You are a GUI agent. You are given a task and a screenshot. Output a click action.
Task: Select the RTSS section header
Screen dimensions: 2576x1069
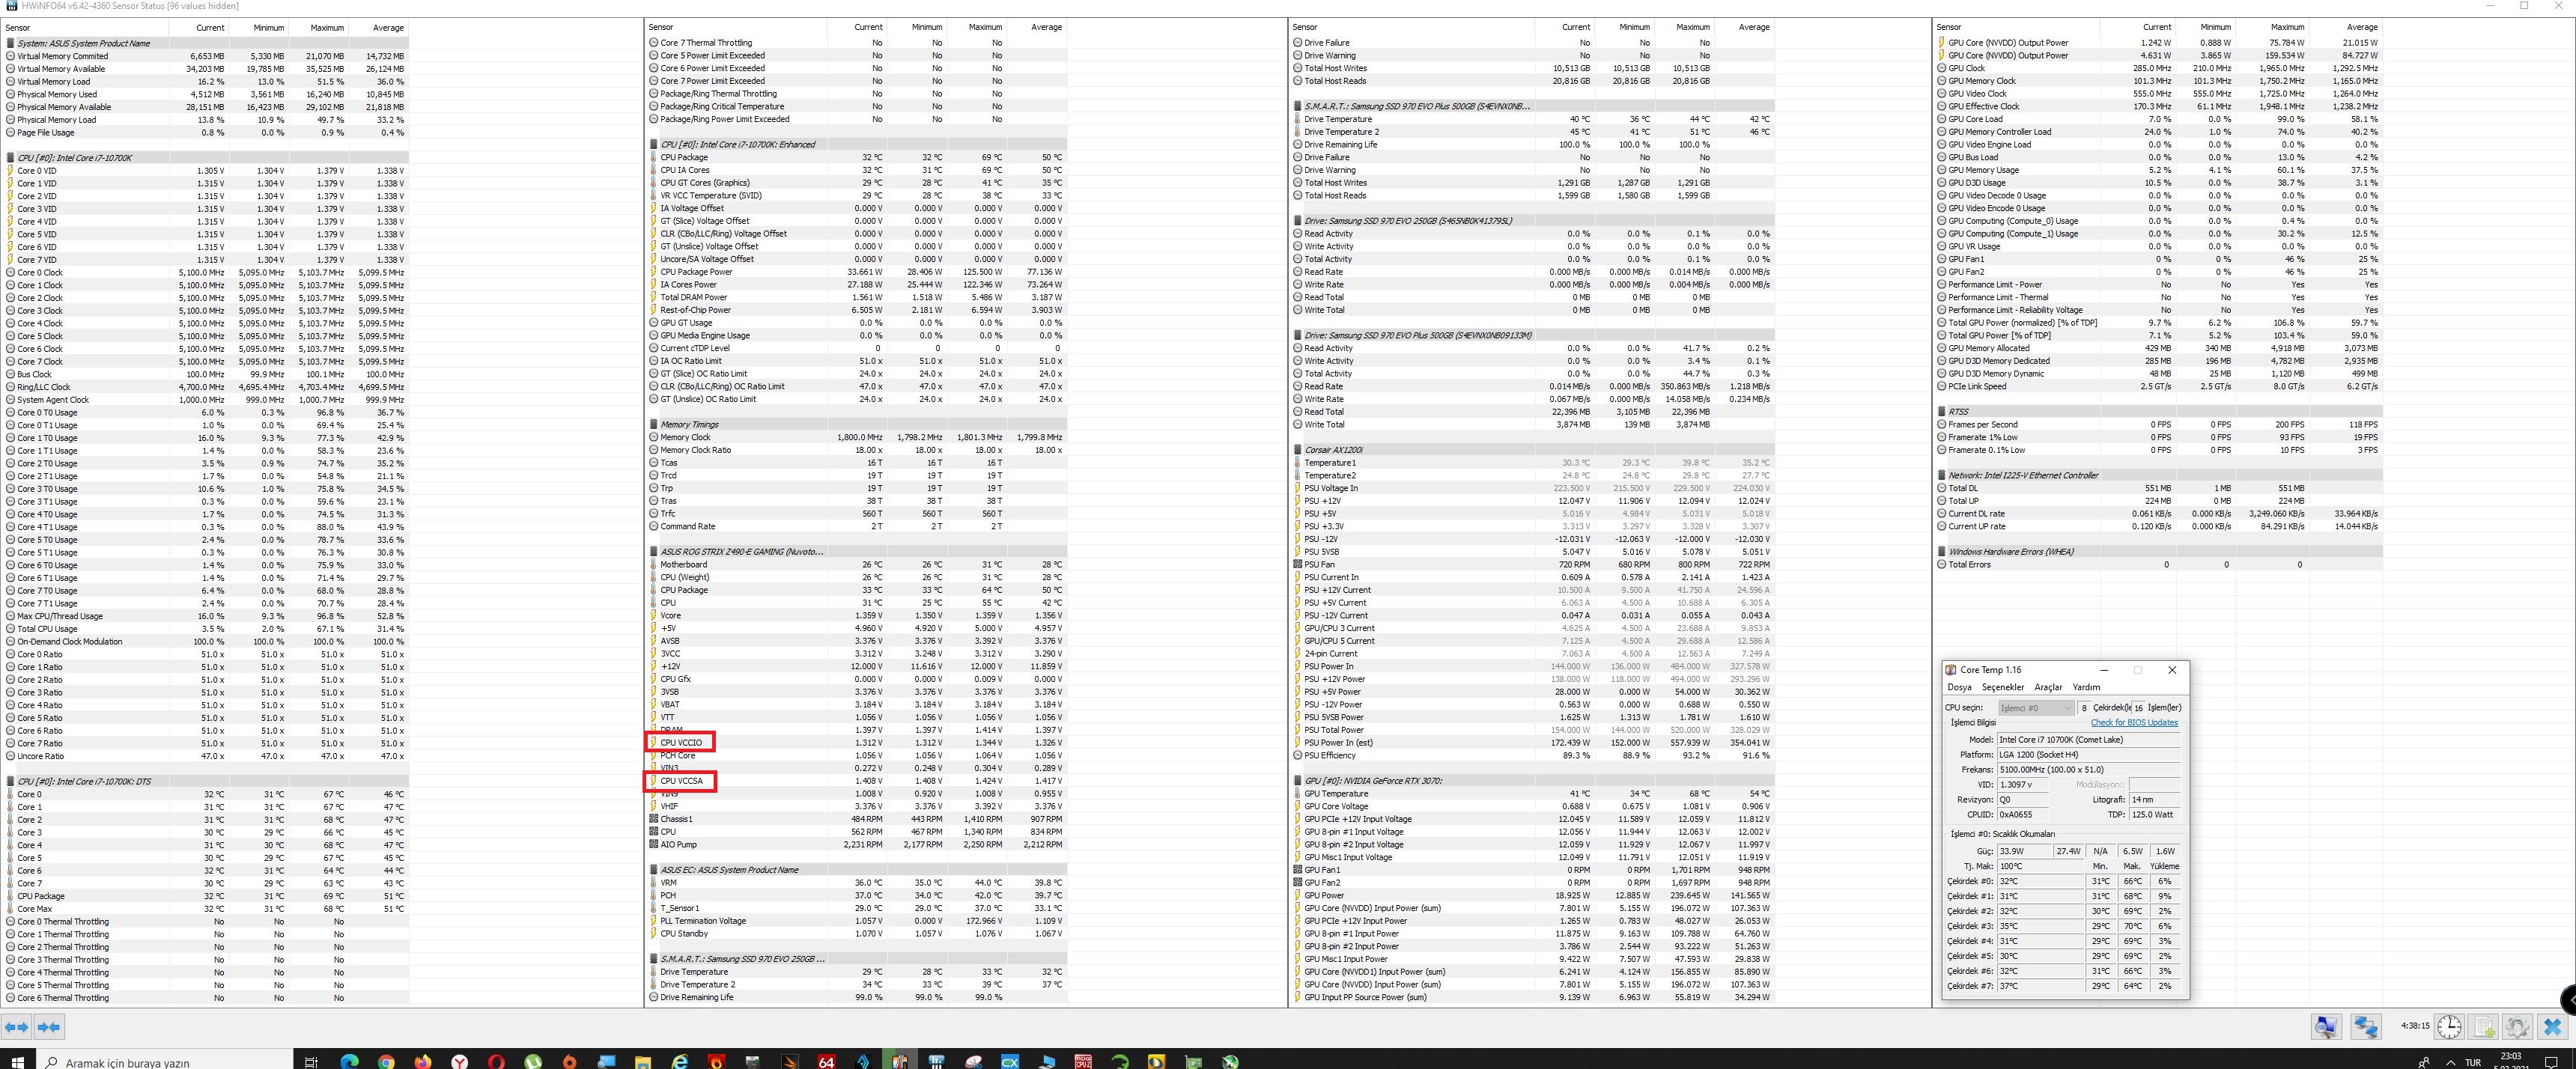2158,412
